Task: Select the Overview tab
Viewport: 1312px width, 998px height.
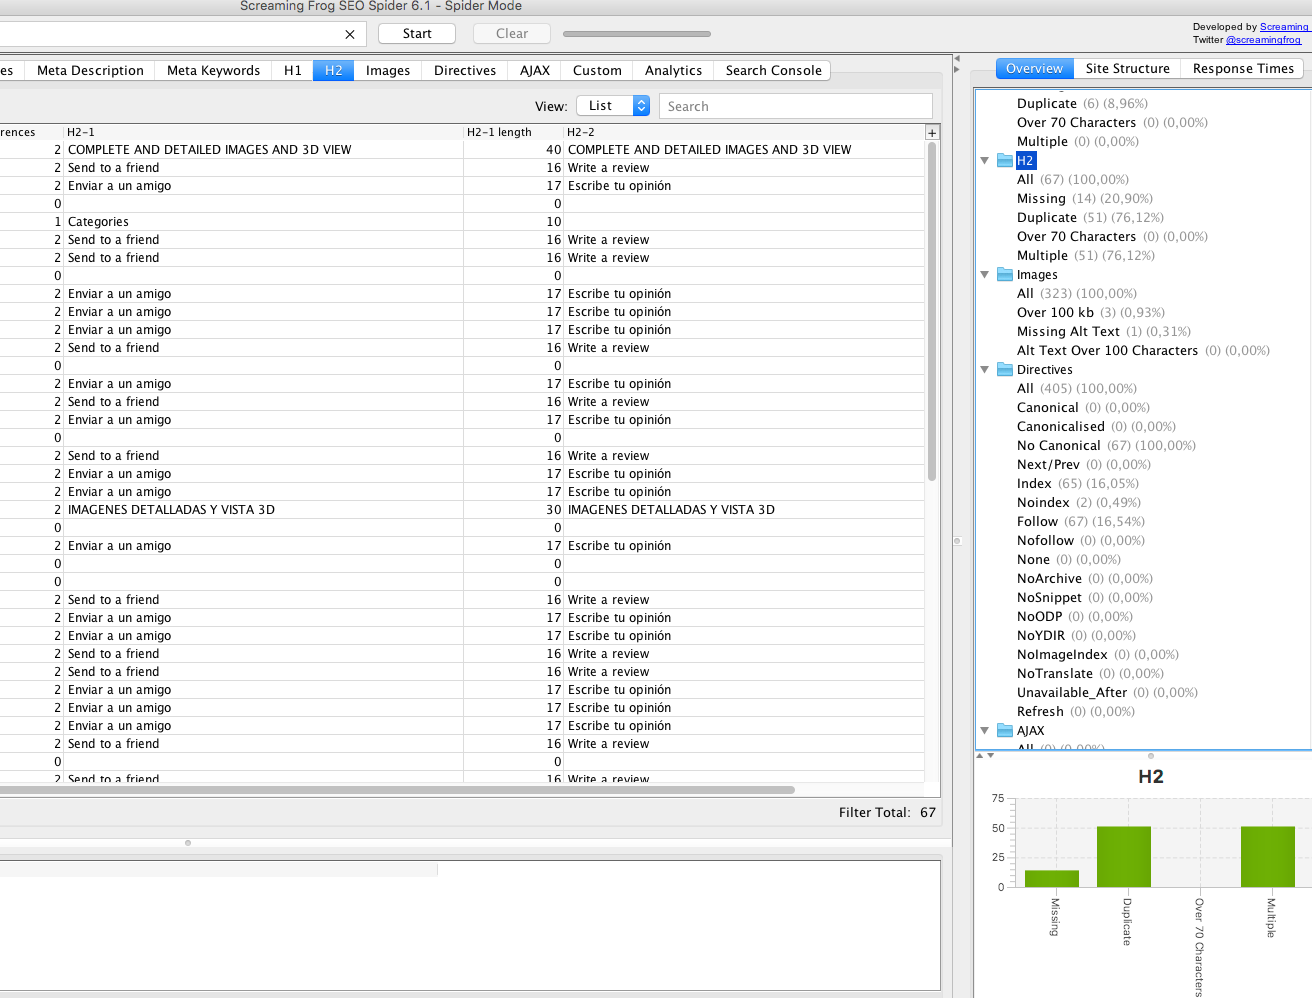Action: (x=1034, y=69)
